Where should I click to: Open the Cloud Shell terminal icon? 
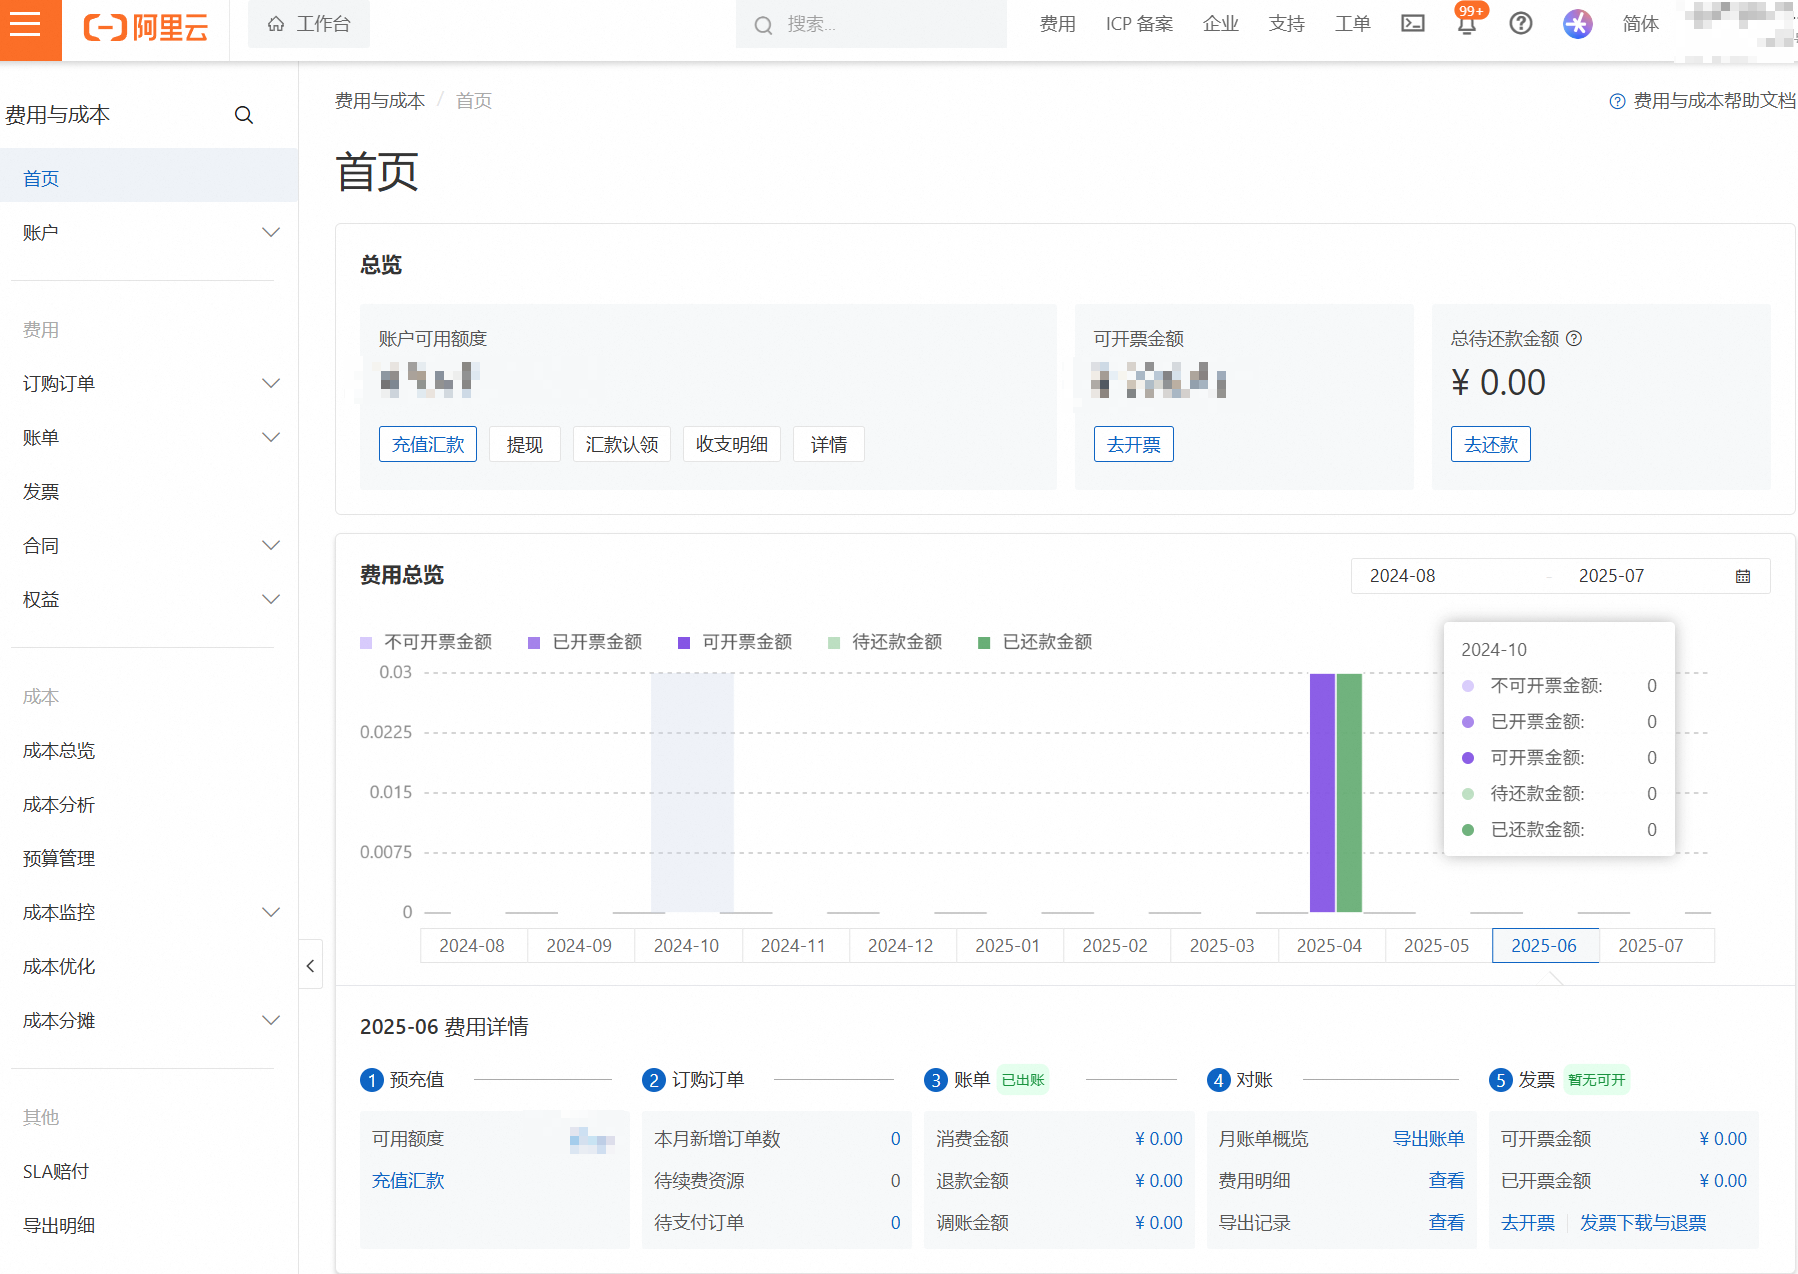(x=1412, y=24)
